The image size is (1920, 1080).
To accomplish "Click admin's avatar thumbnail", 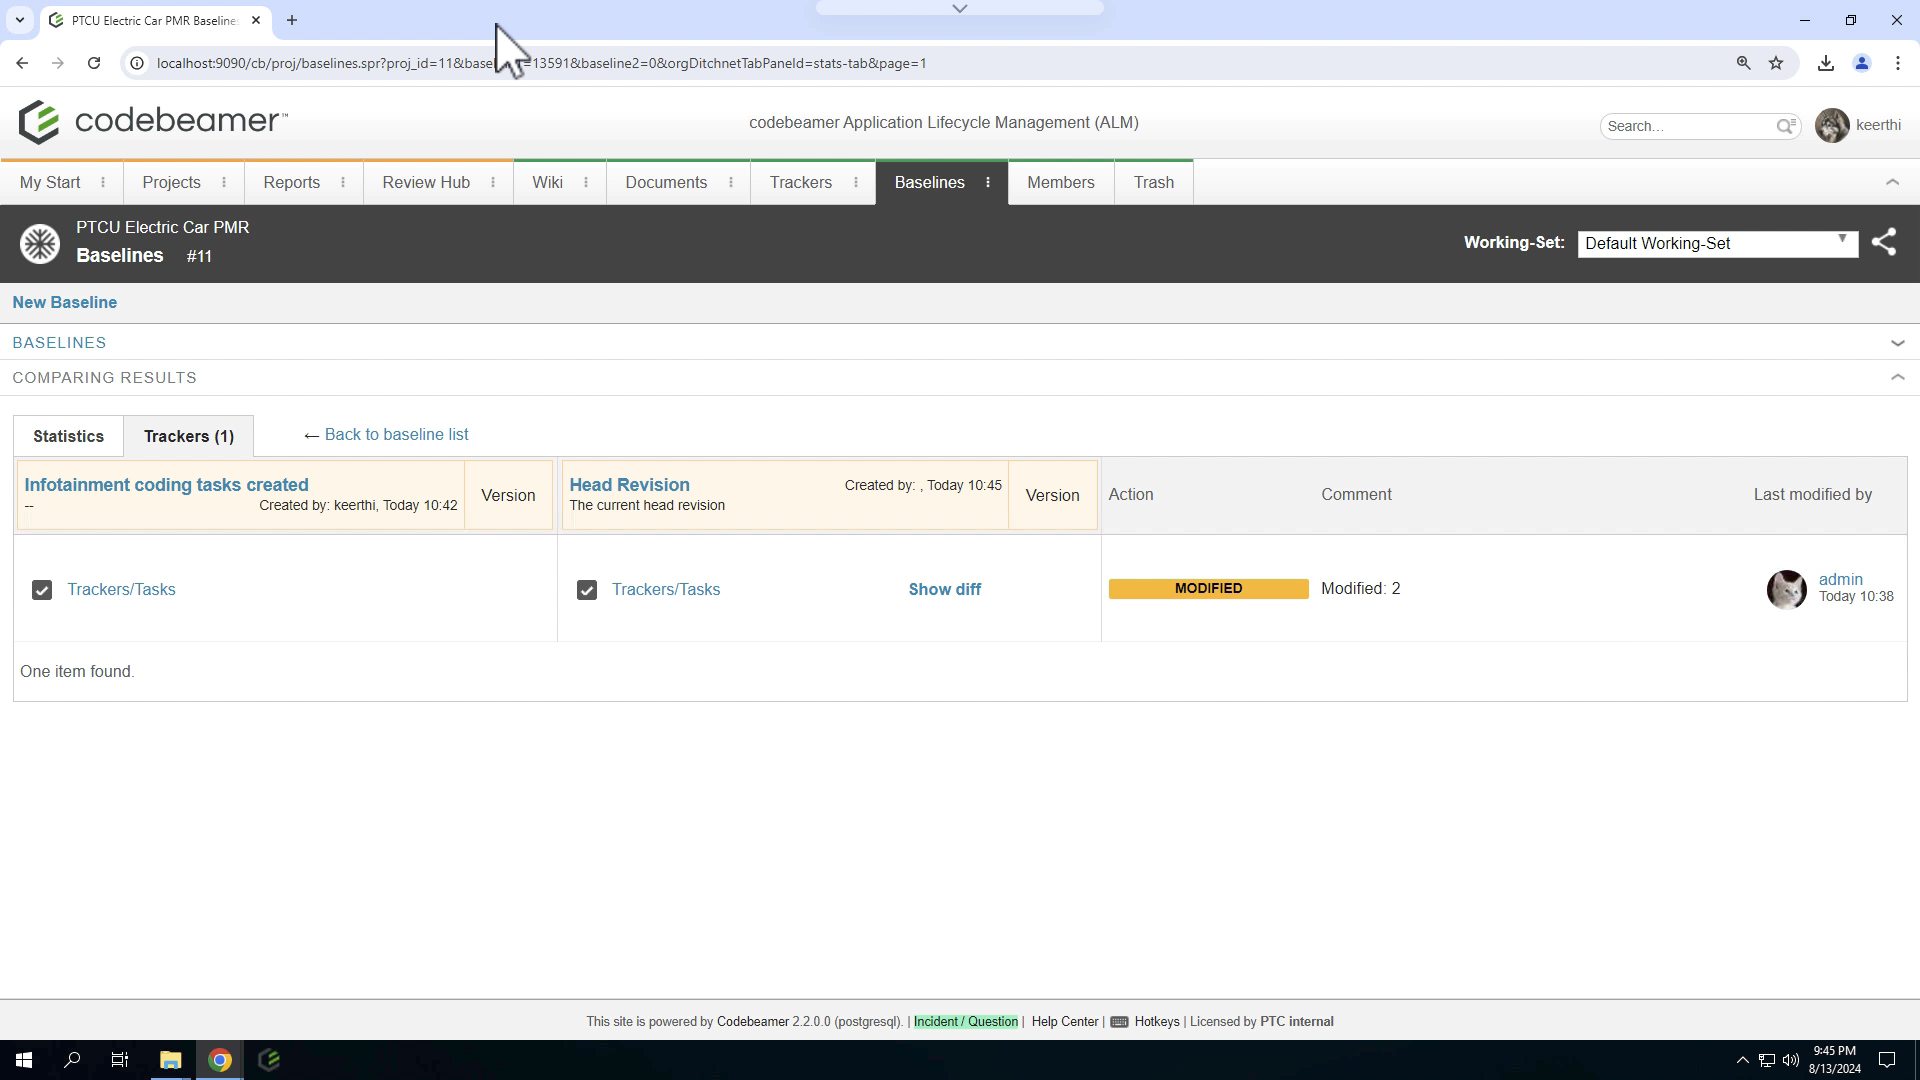I will (1786, 589).
